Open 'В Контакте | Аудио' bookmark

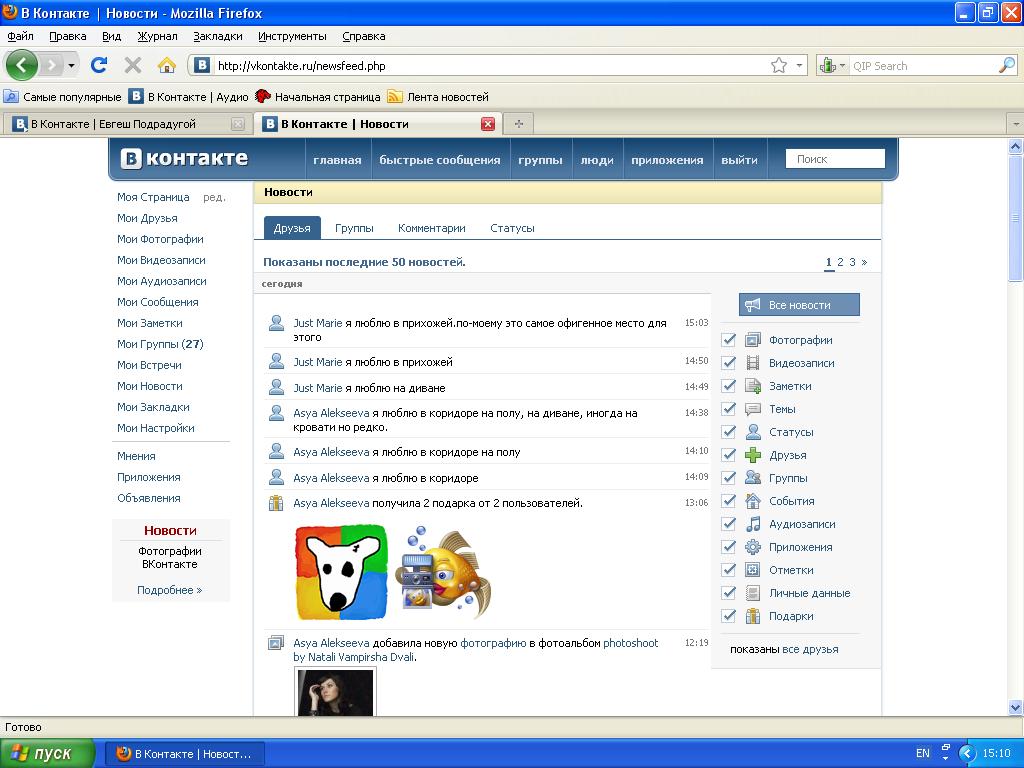pos(189,97)
